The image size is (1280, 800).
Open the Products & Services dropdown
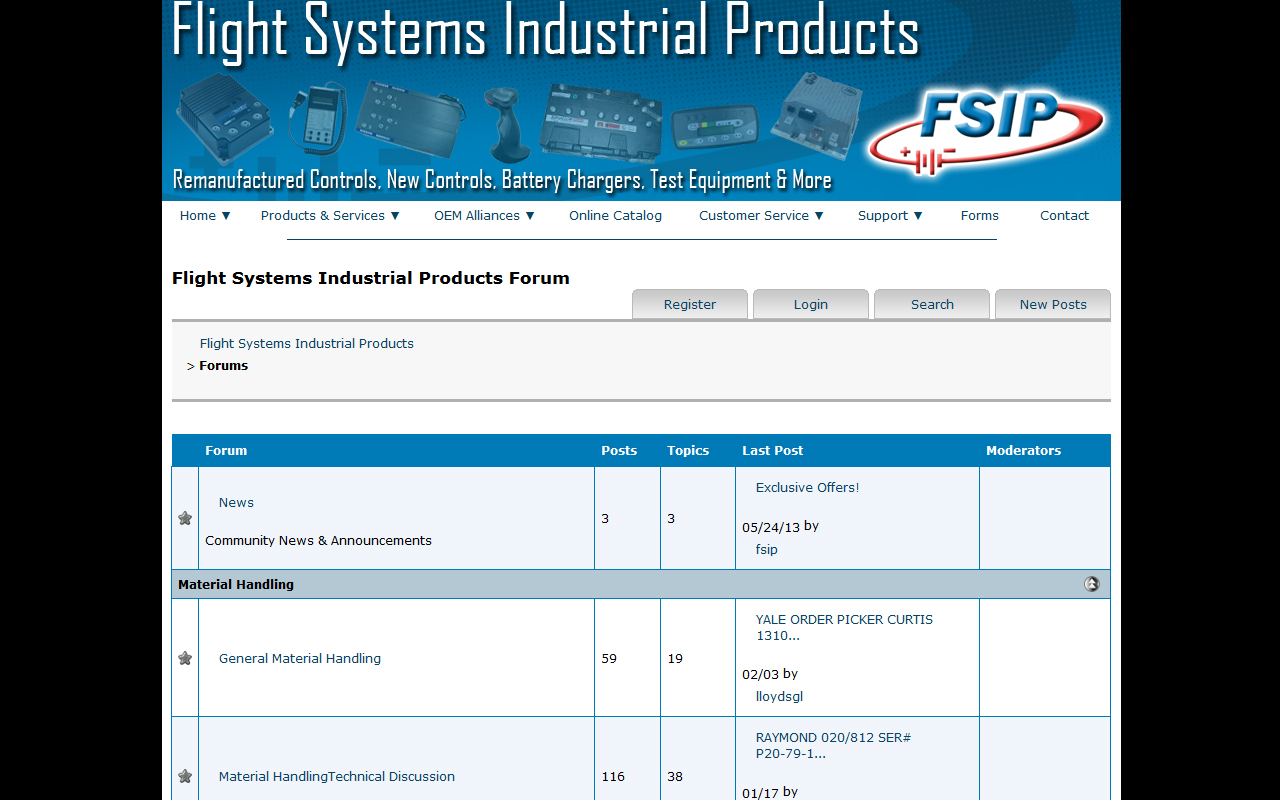pyautogui.click(x=329, y=215)
